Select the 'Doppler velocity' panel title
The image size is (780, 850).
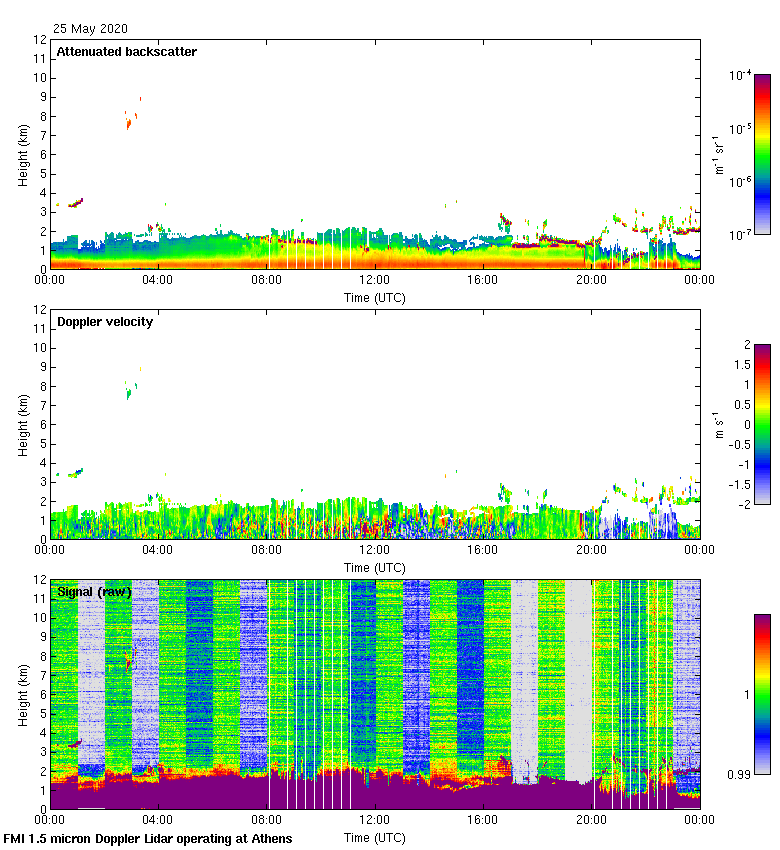105,322
